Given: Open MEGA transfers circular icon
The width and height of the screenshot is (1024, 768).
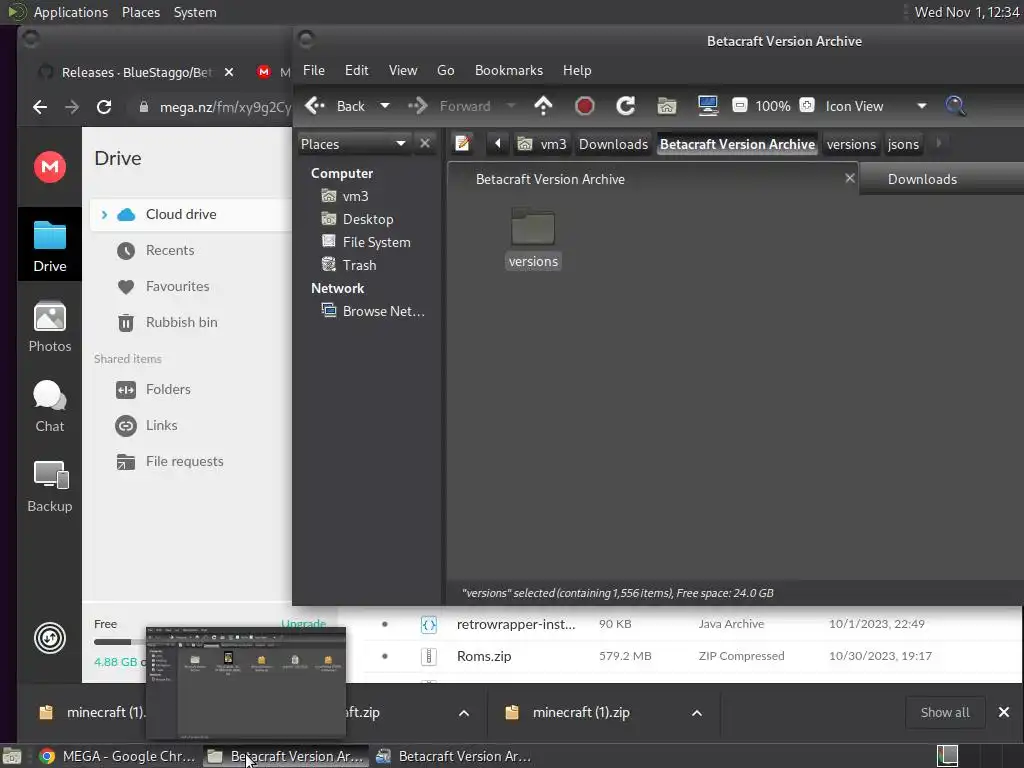Looking at the screenshot, I should coord(50,637).
